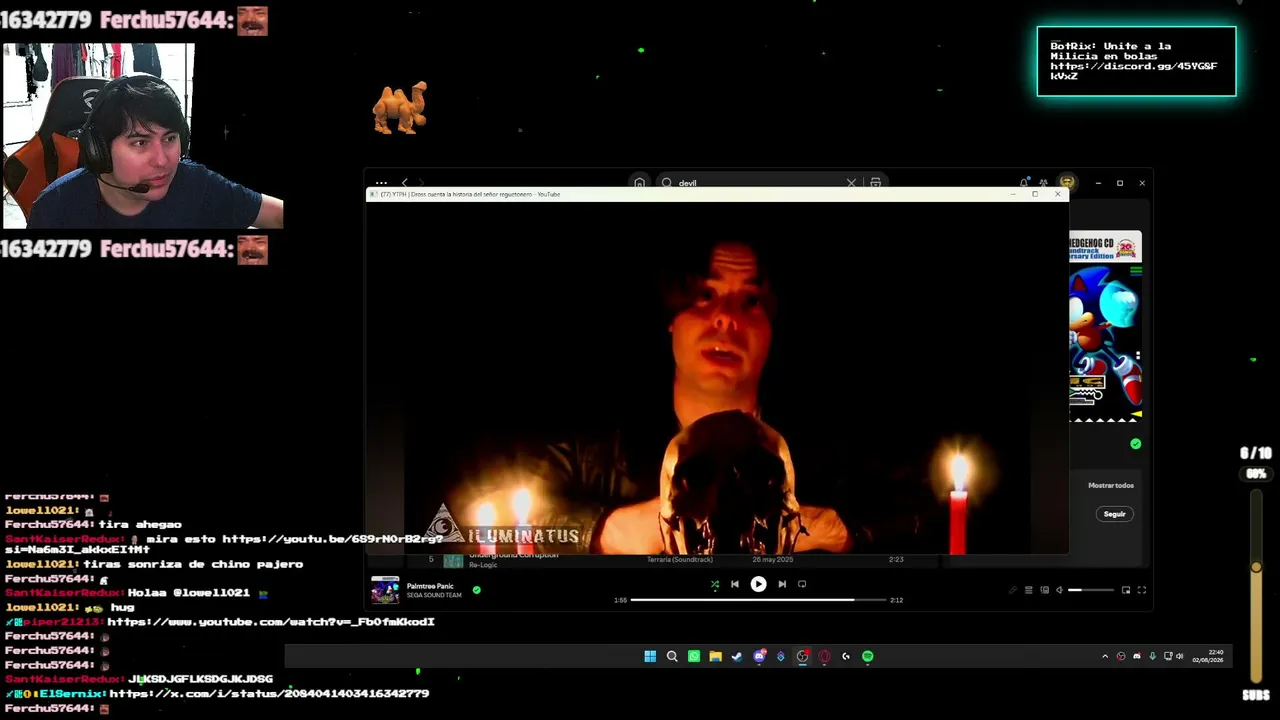Viewport: 1280px width, 720px height.
Task: Click the streamer webcam feed
Action: point(142,136)
